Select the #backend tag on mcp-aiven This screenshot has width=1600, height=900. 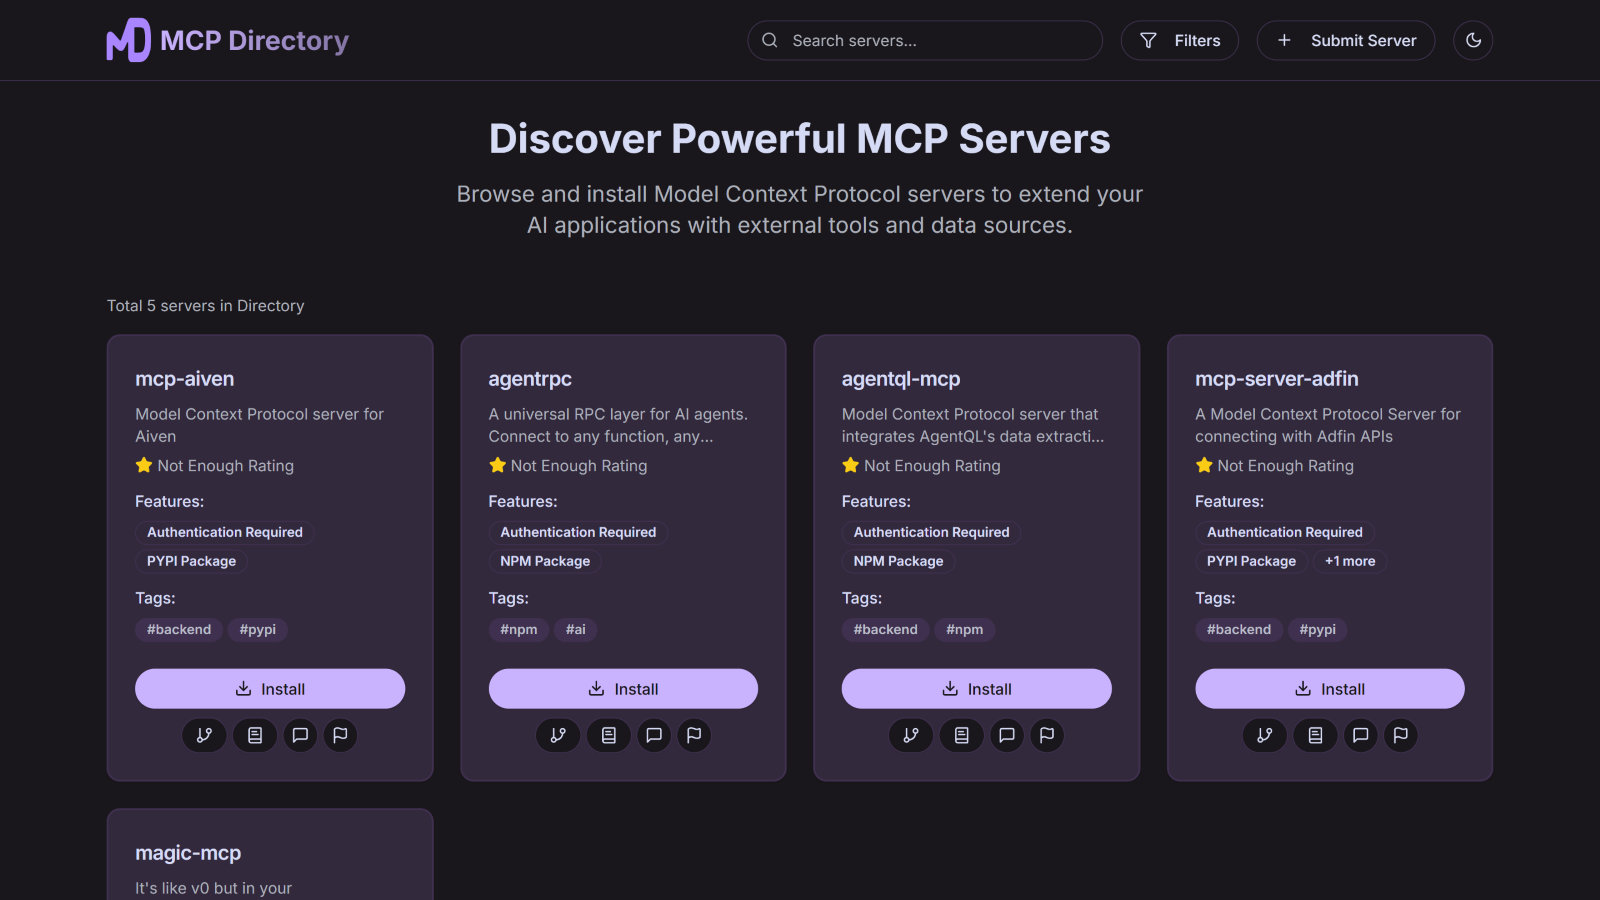coord(178,629)
